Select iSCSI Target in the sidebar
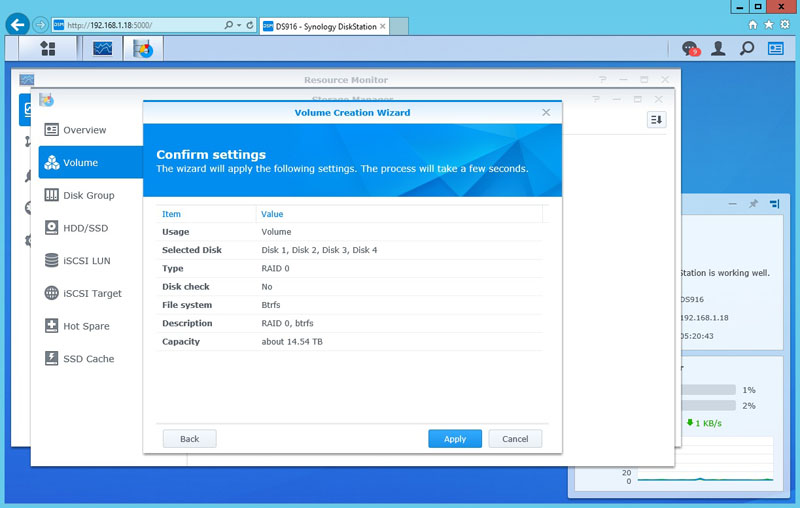800x508 pixels. [x=92, y=293]
